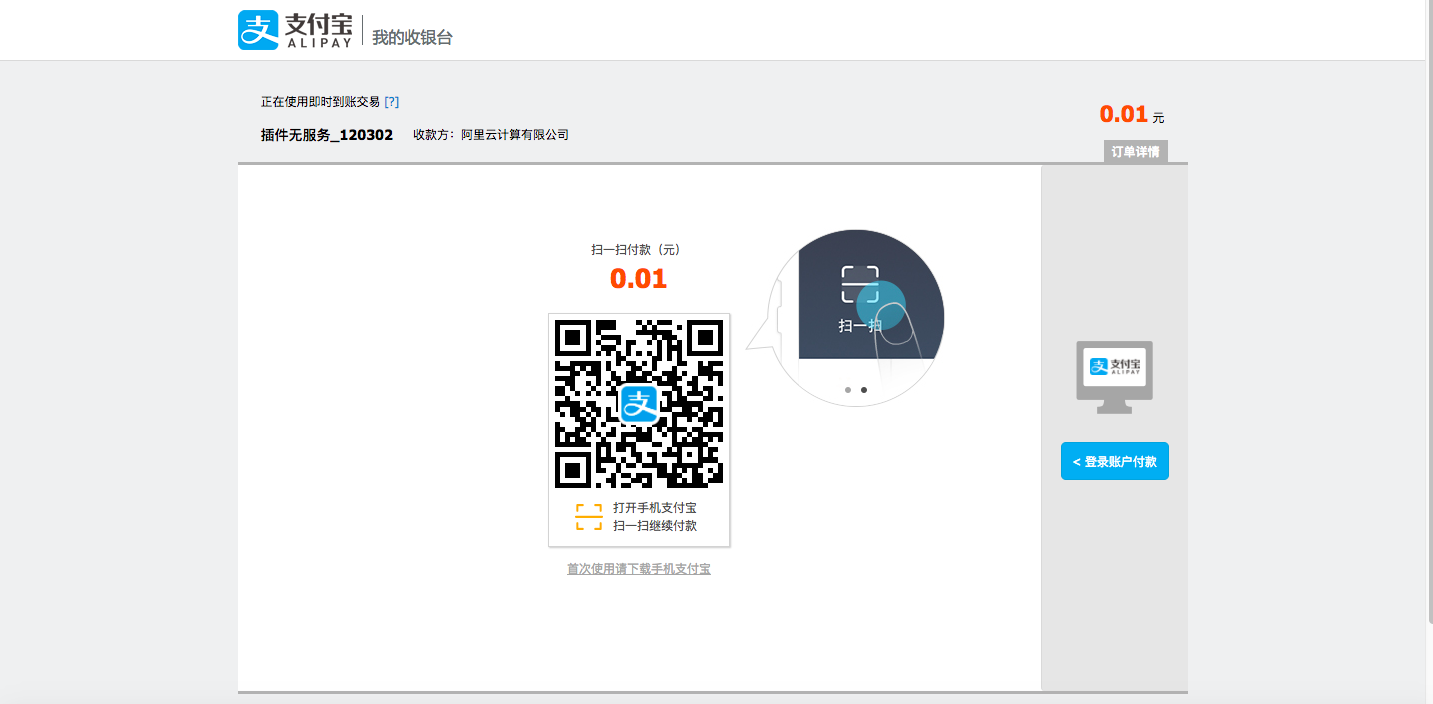
Task: Click the 打开手机支付宝 instruction text
Action: [x=655, y=508]
